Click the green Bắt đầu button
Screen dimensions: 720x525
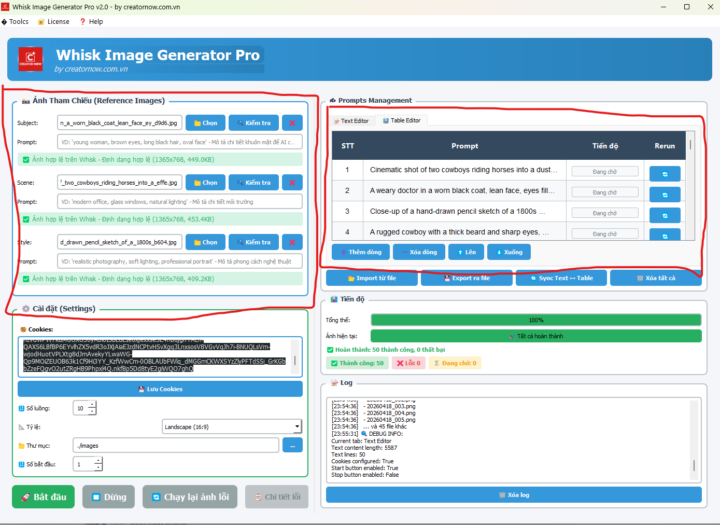[x=43, y=497]
